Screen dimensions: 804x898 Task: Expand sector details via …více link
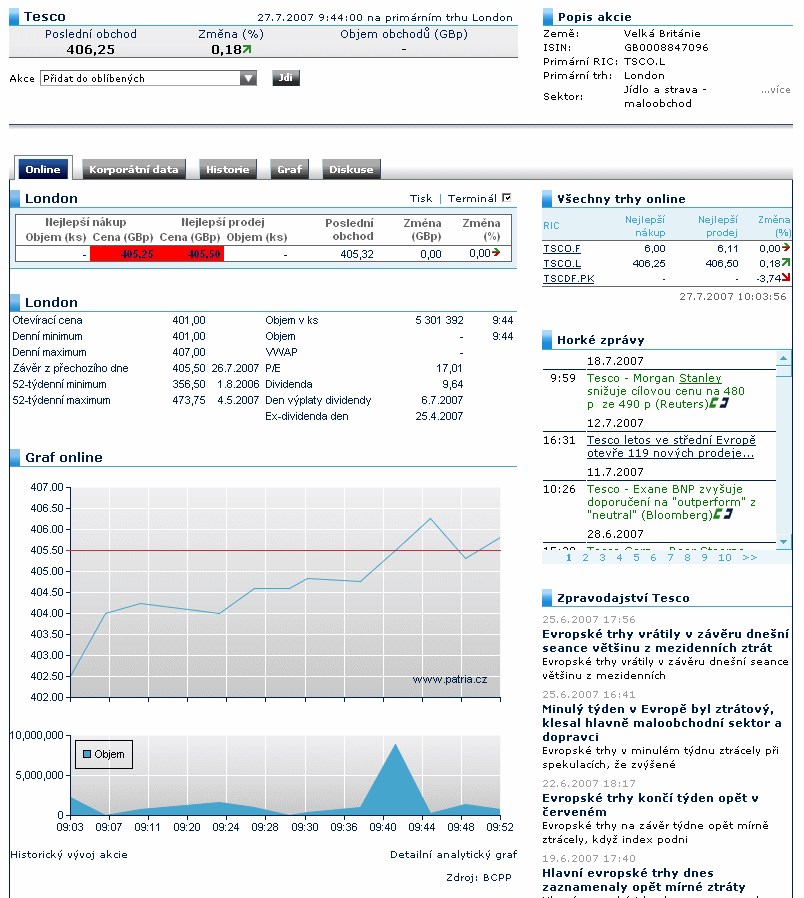(775, 90)
